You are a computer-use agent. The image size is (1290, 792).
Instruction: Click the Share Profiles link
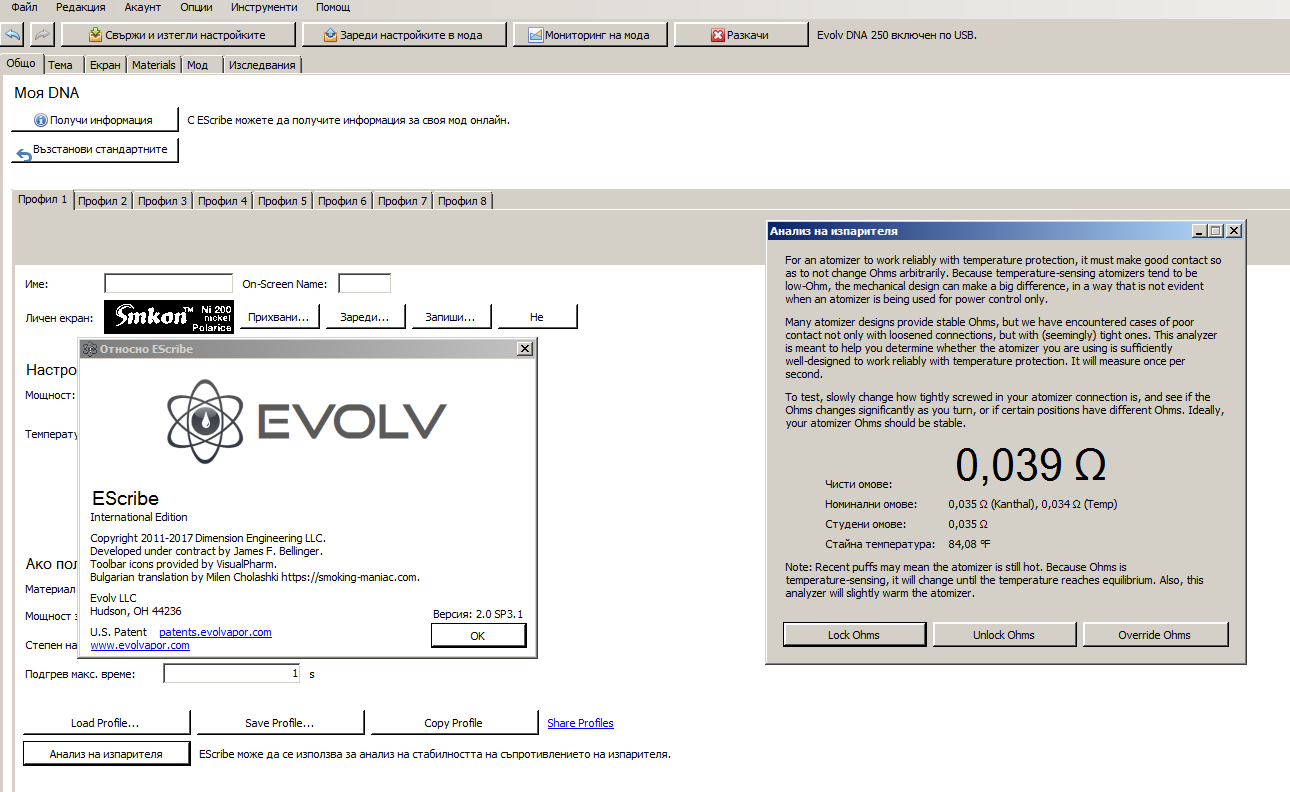pyautogui.click(x=580, y=723)
